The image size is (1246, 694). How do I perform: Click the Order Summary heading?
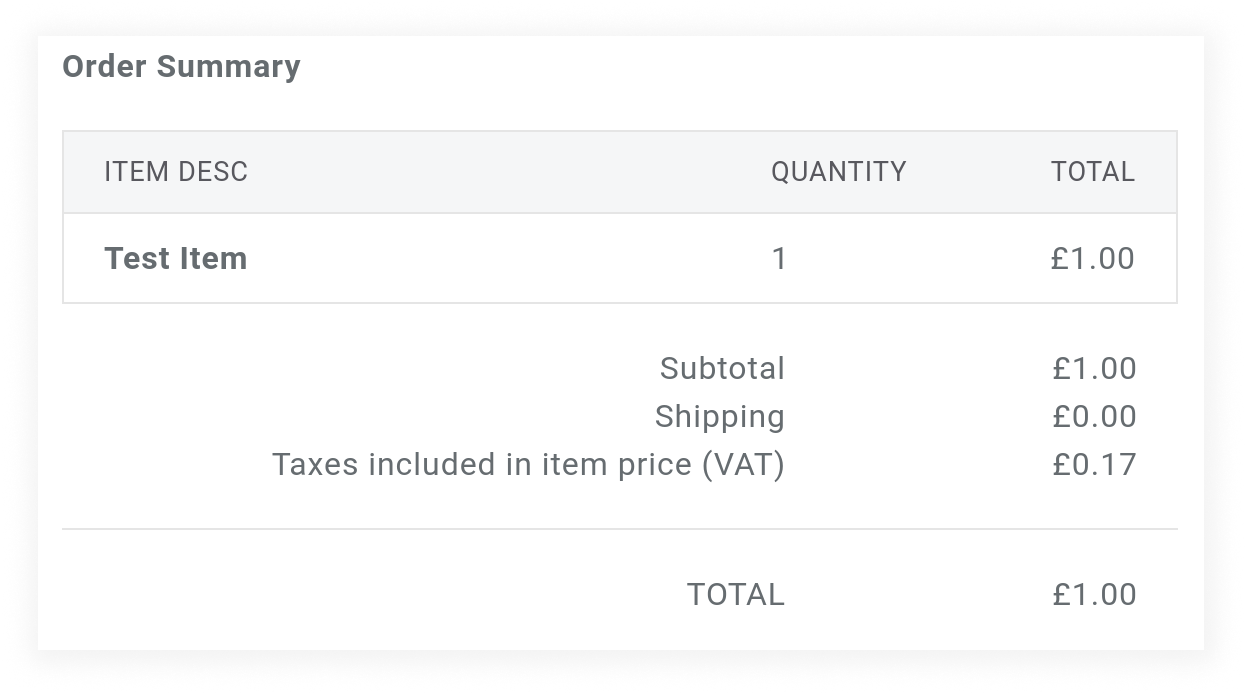[181, 67]
